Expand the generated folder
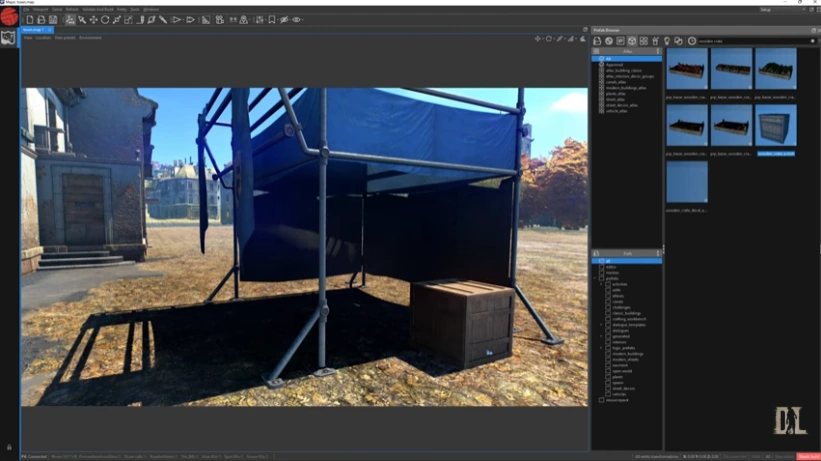The width and height of the screenshot is (821, 461). pos(601,336)
